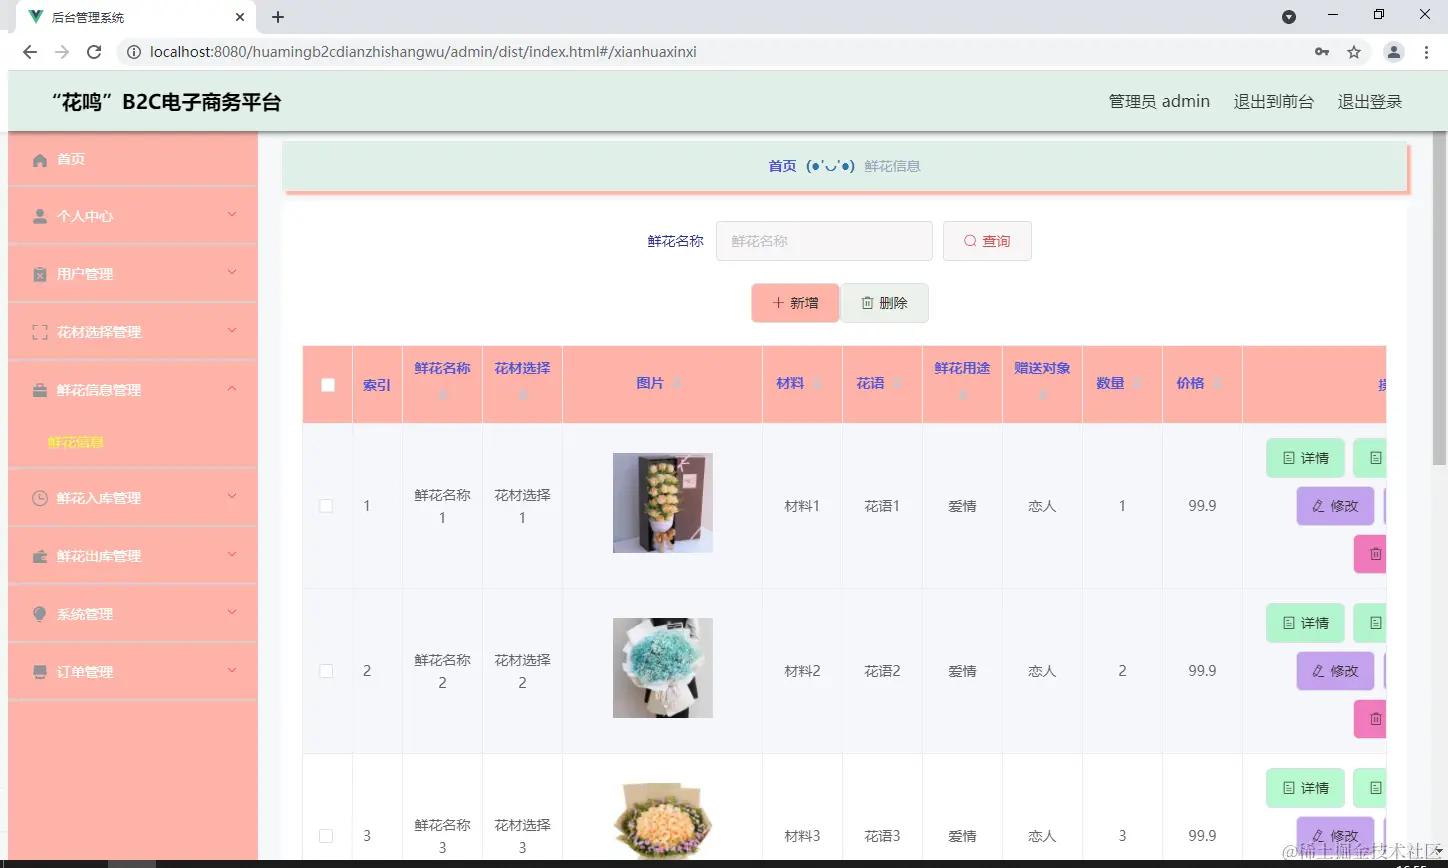
Task: Open the Chrome profile avatar
Action: [x=1393, y=52]
